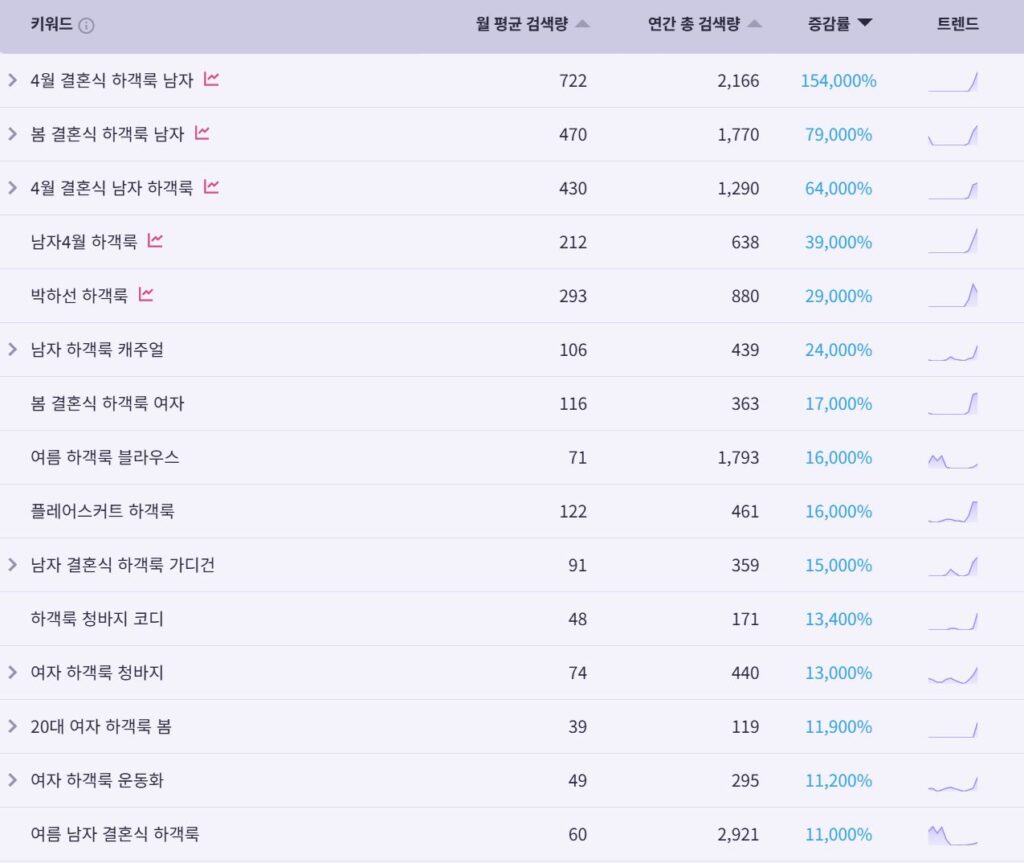Click the trending chart icon beside 봄 결혼식 하객룩 남자

202,133
